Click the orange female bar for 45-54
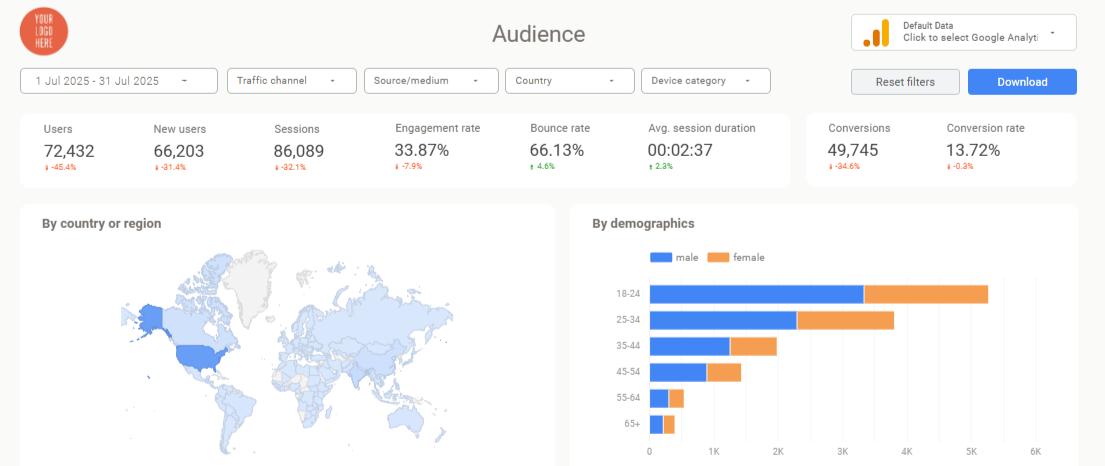 [724, 372]
